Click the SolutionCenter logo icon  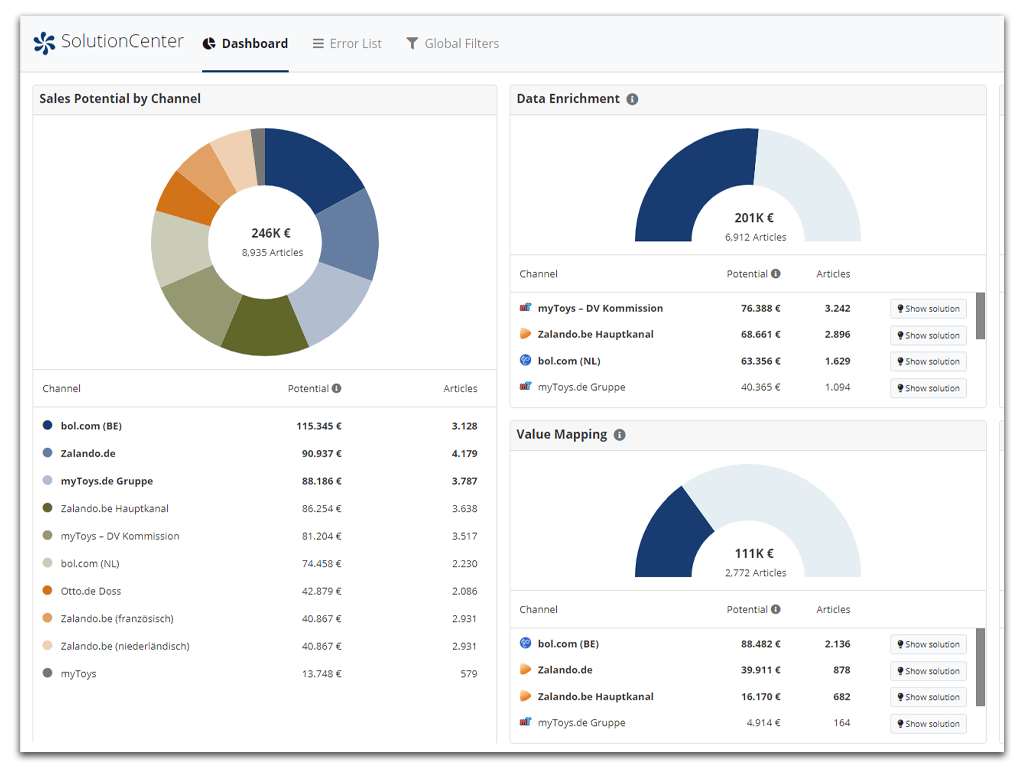(x=44, y=43)
